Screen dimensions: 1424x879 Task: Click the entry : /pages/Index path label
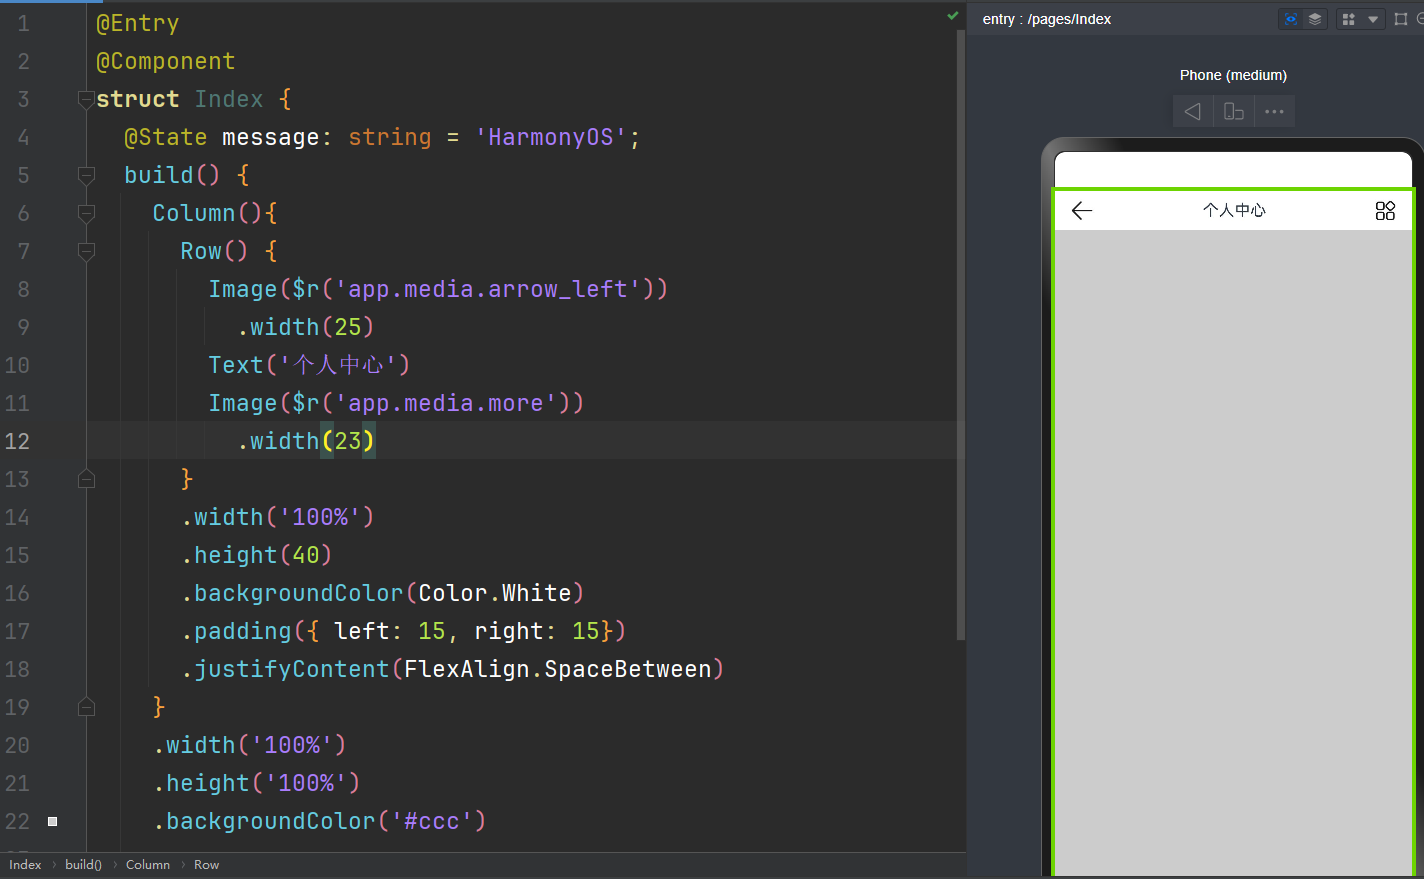[1046, 19]
